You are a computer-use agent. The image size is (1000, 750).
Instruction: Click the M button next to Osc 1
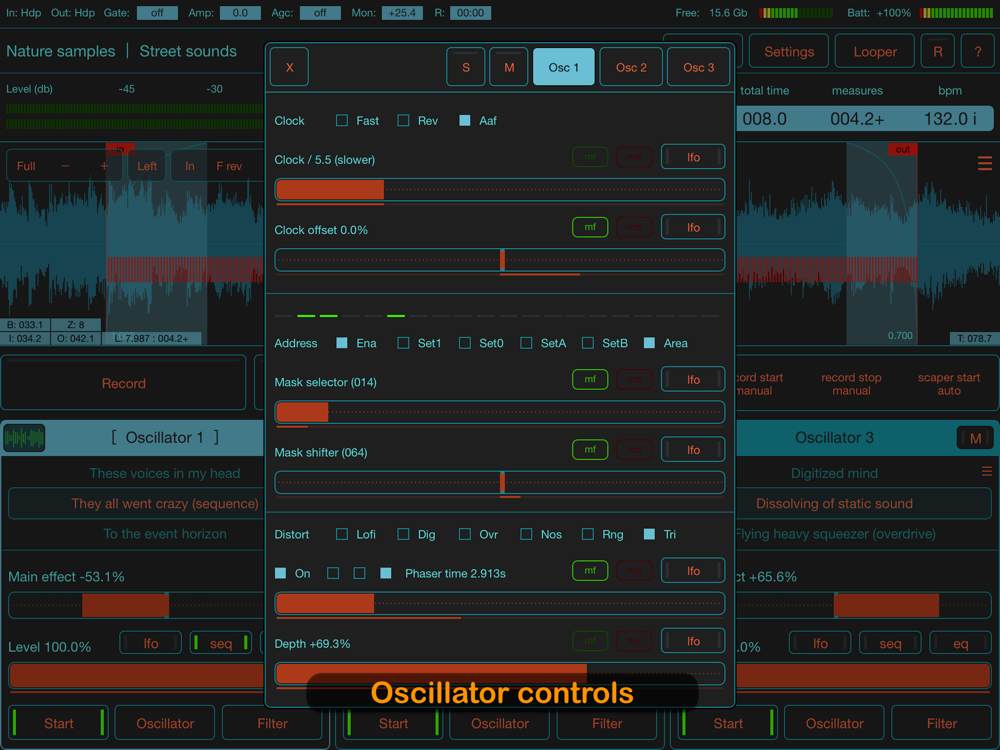509,68
